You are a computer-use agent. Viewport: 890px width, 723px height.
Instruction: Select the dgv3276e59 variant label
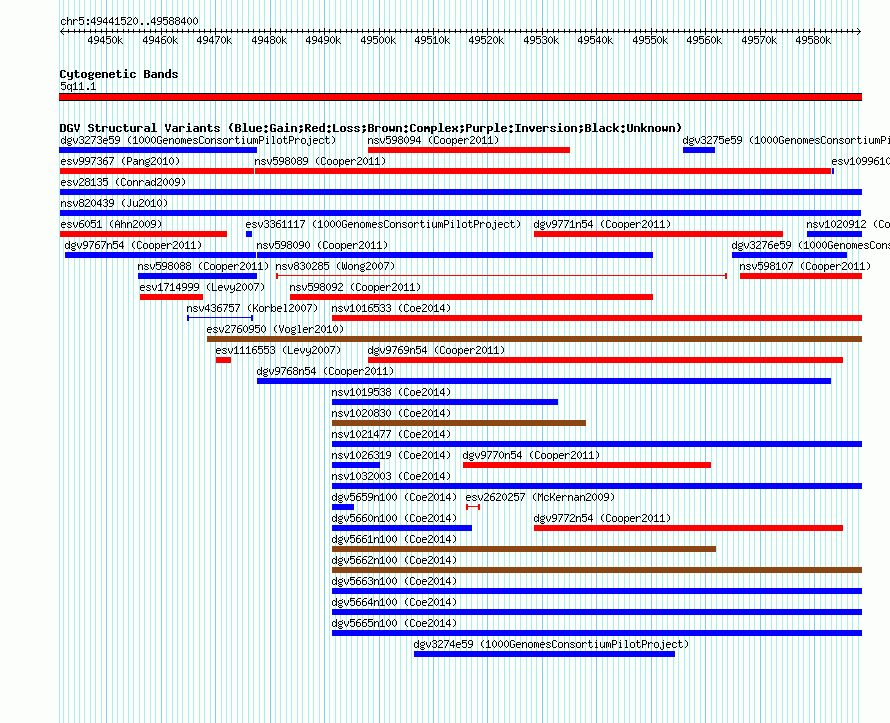tap(811, 245)
